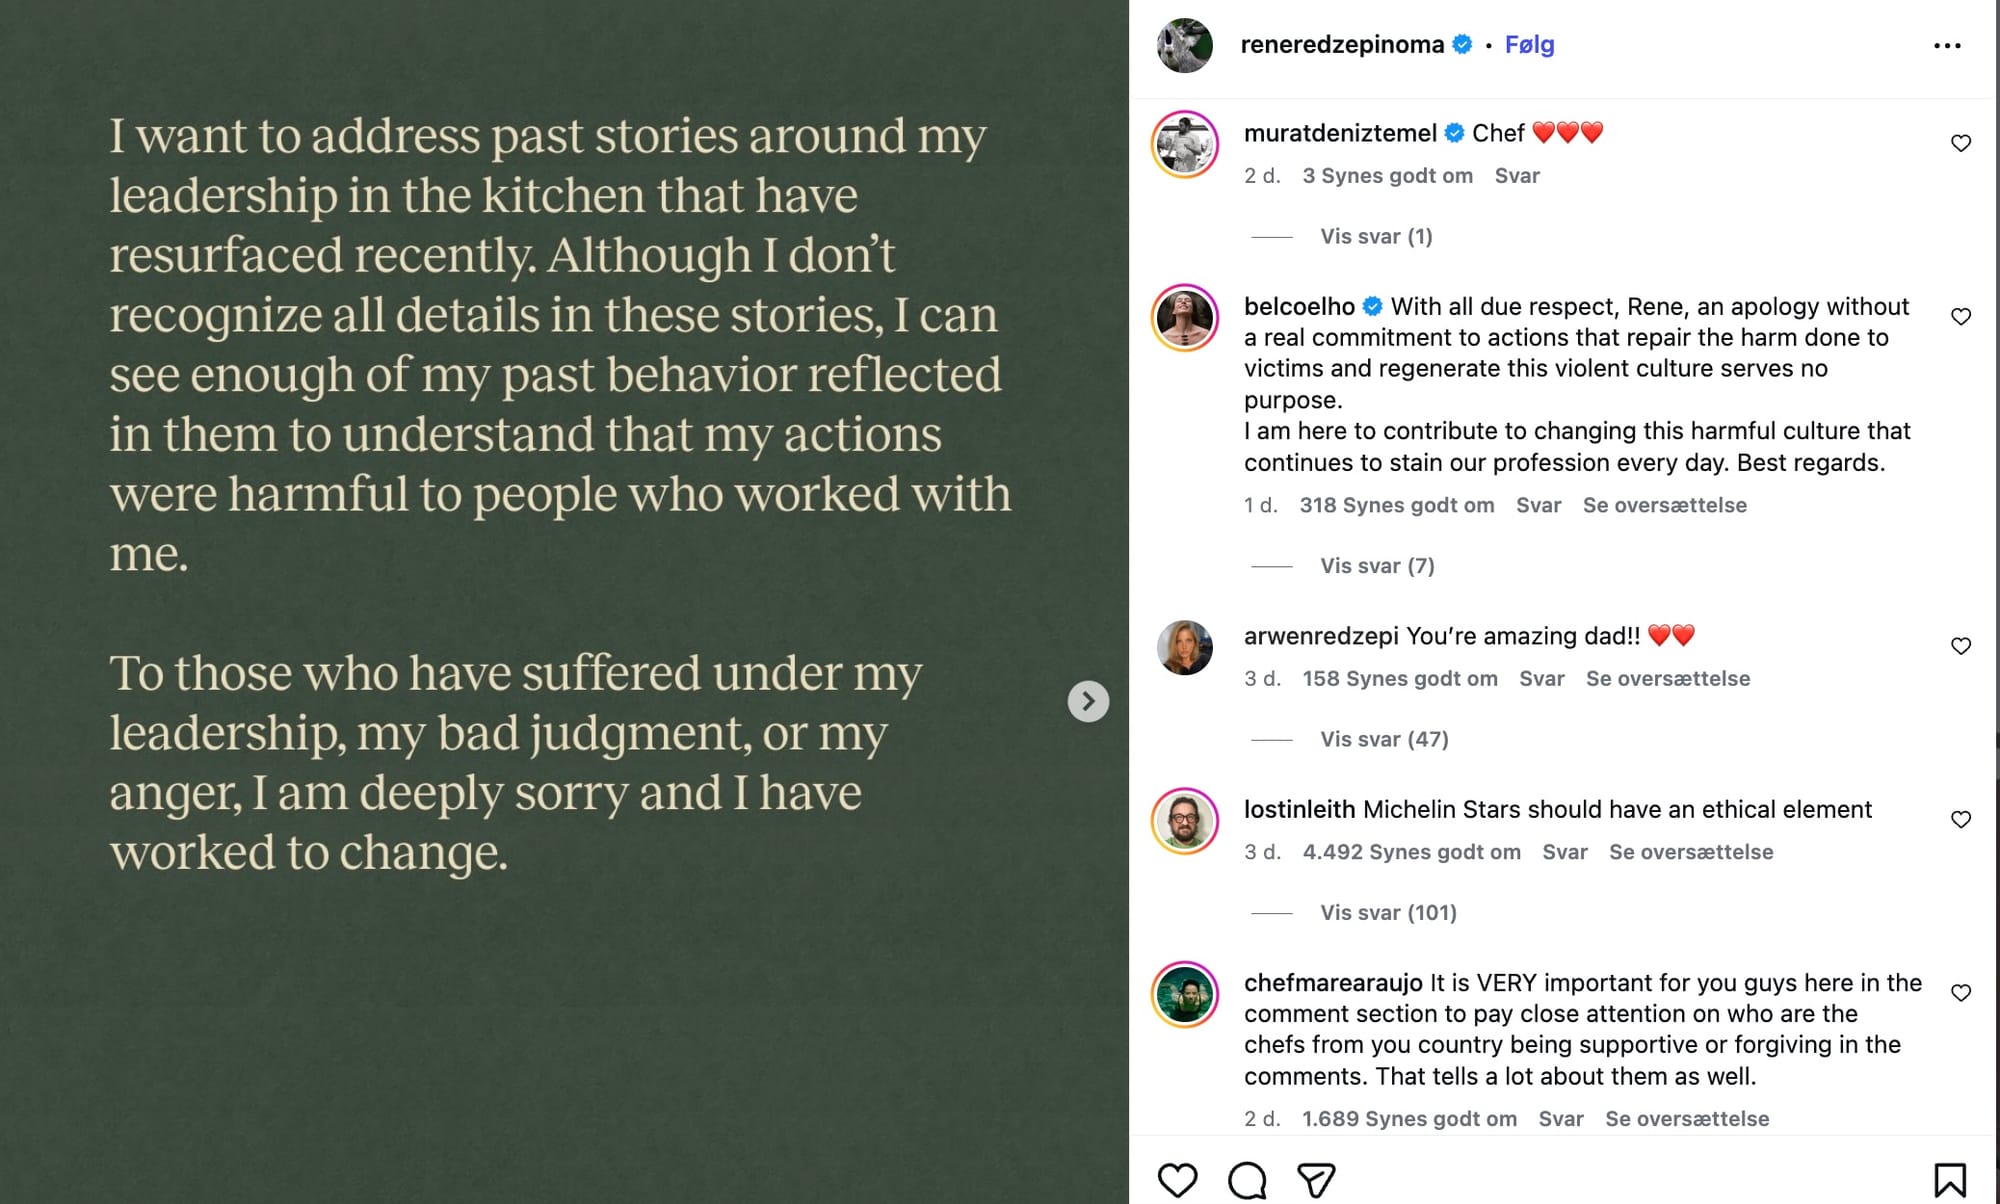
Task: Translate belcoelho's comment with Se oversættelse
Action: coord(1664,506)
